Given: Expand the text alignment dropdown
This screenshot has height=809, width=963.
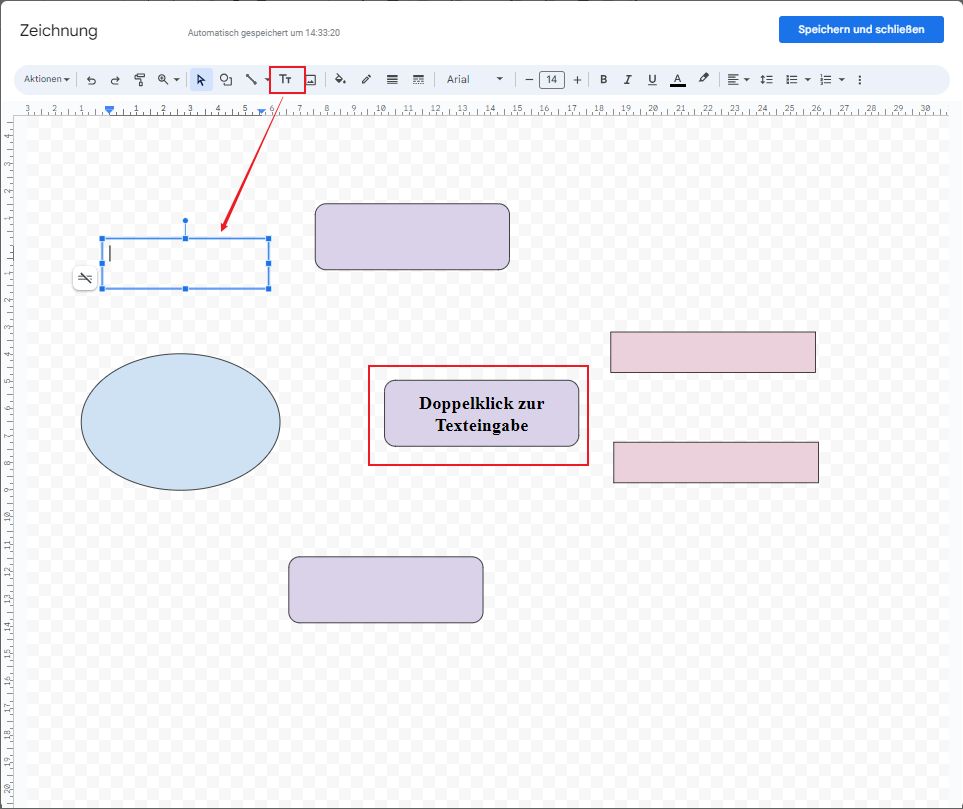Looking at the screenshot, I should [x=738, y=80].
